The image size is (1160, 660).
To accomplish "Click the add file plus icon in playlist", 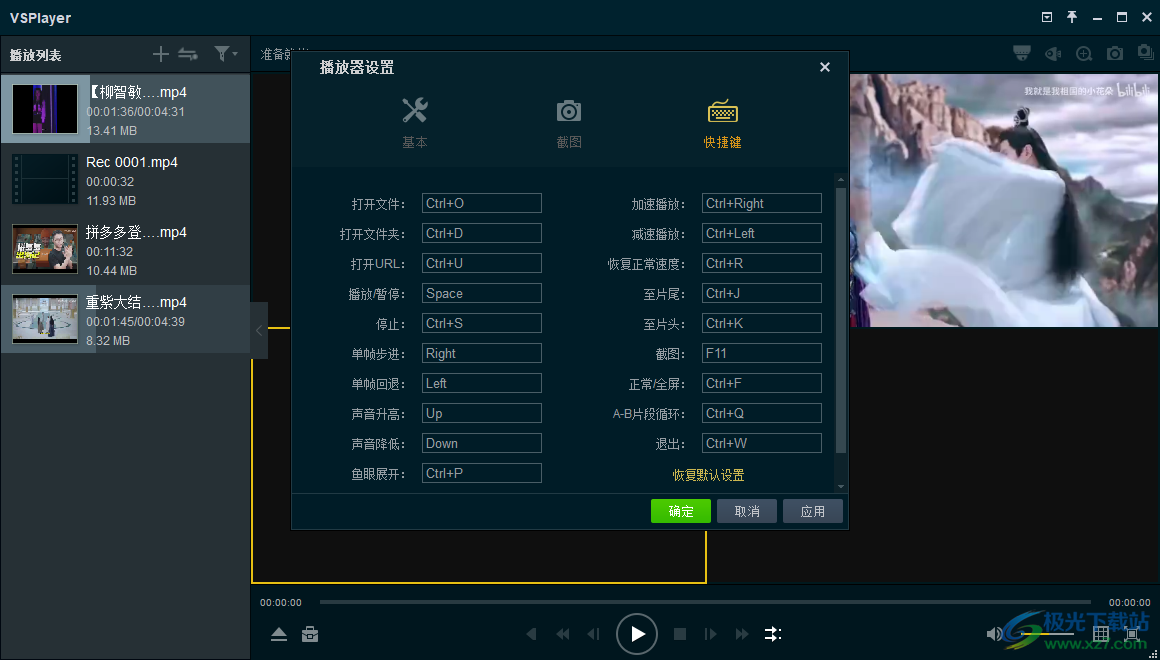I will (x=161, y=54).
